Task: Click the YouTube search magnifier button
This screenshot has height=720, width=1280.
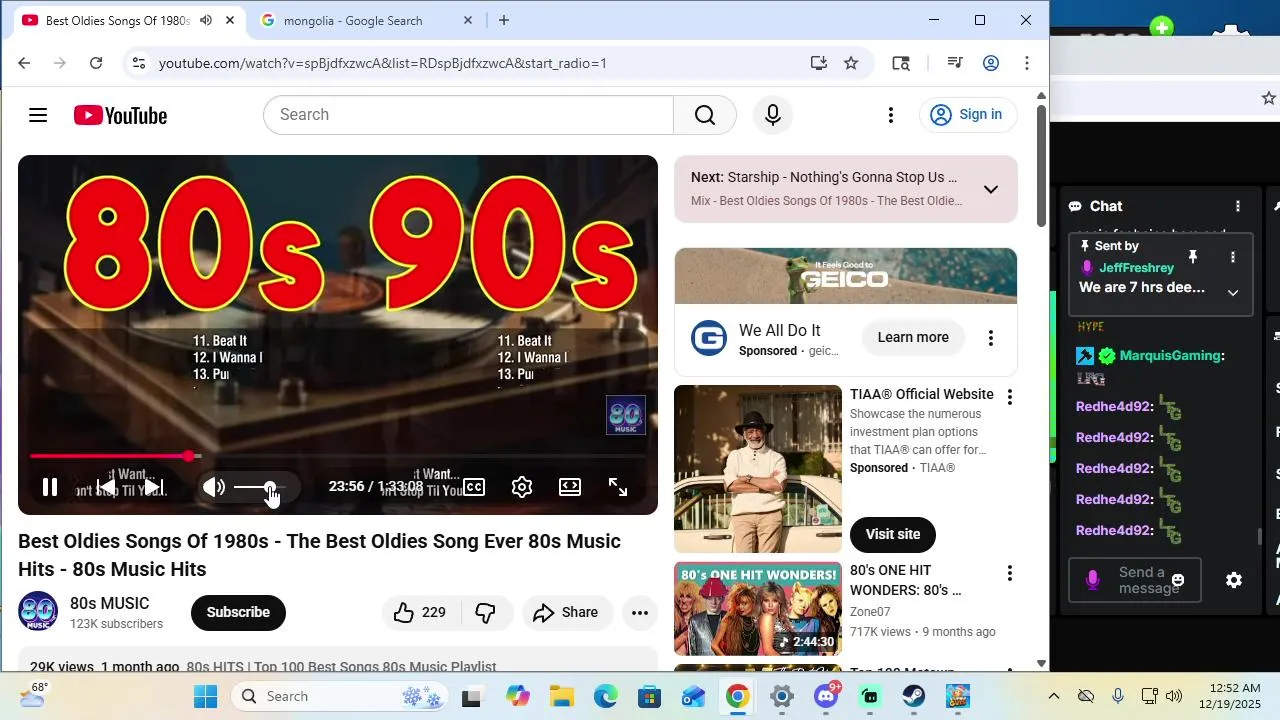Action: click(705, 115)
